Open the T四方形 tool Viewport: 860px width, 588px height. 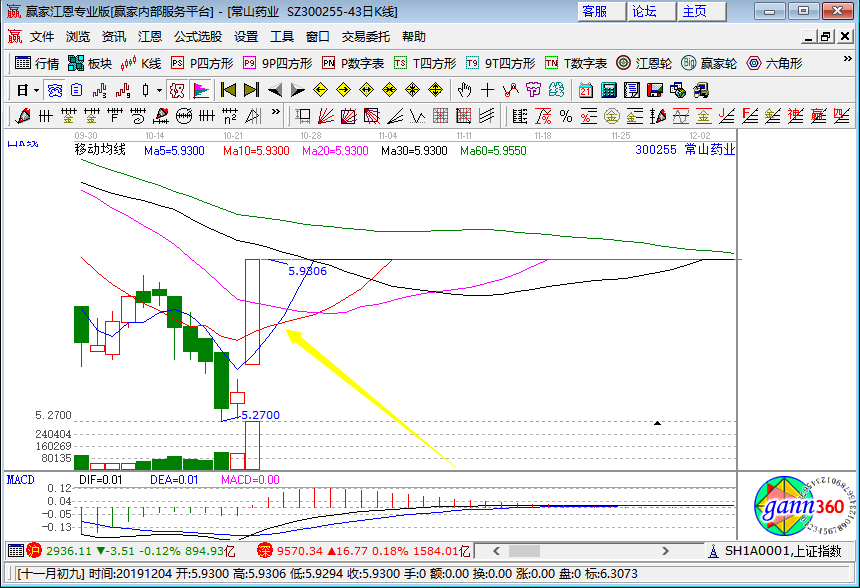click(x=425, y=64)
